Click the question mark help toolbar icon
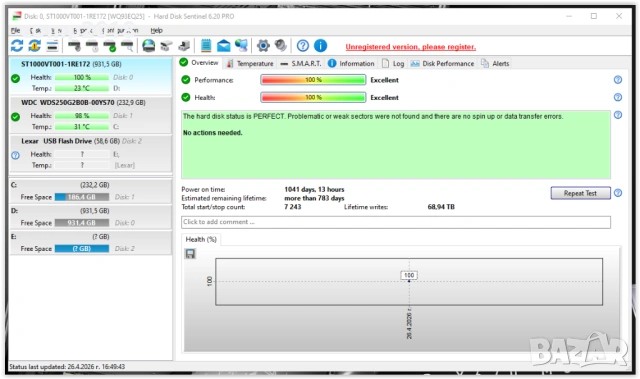This screenshot has width=640, height=379. pyautogui.click(x=302, y=46)
